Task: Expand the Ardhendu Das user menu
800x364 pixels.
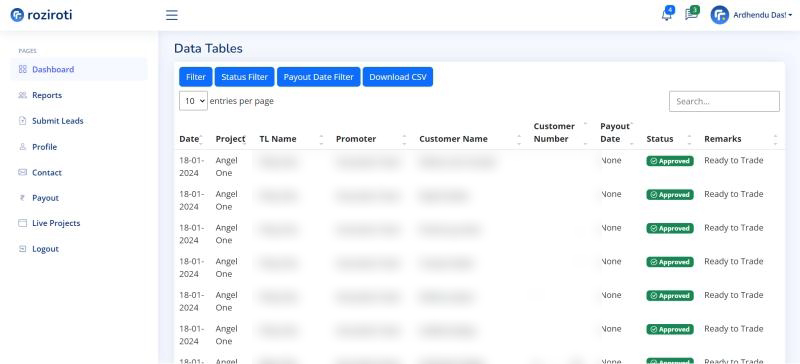Action: point(762,15)
